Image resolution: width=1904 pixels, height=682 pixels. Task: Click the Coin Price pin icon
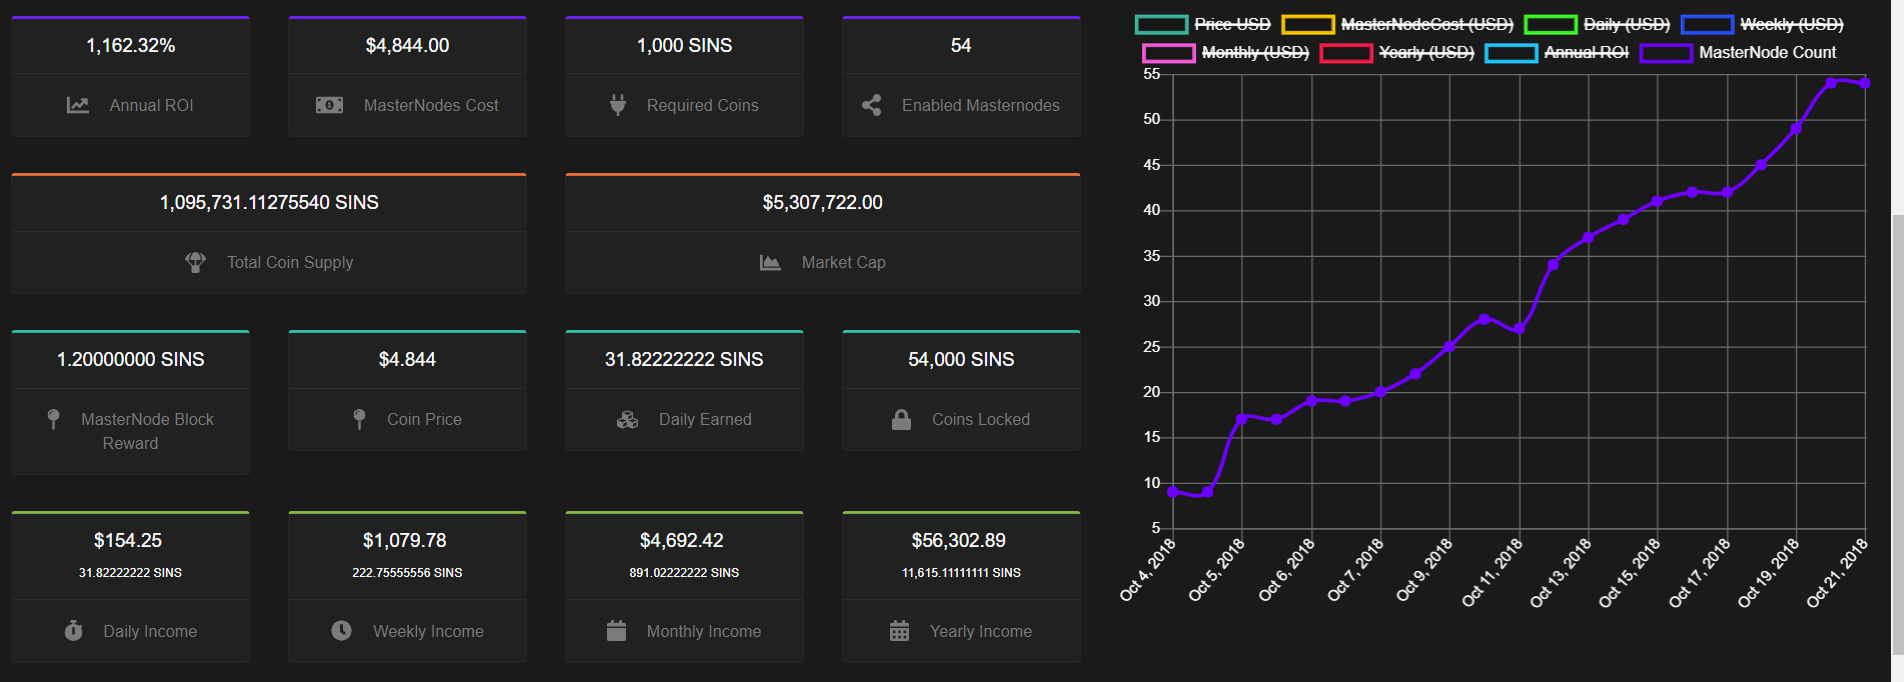point(360,419)
